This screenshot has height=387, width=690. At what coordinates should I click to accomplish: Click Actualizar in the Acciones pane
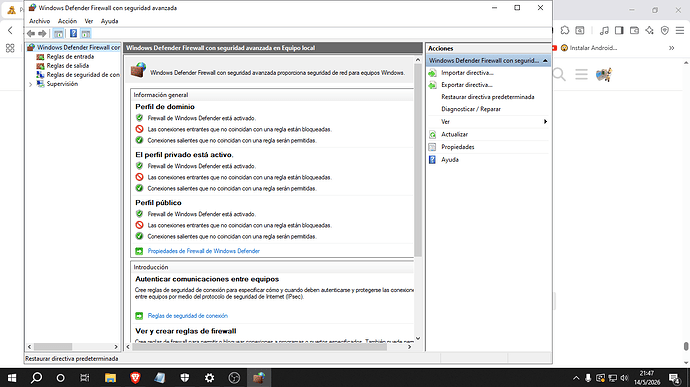tap(455, 134)
